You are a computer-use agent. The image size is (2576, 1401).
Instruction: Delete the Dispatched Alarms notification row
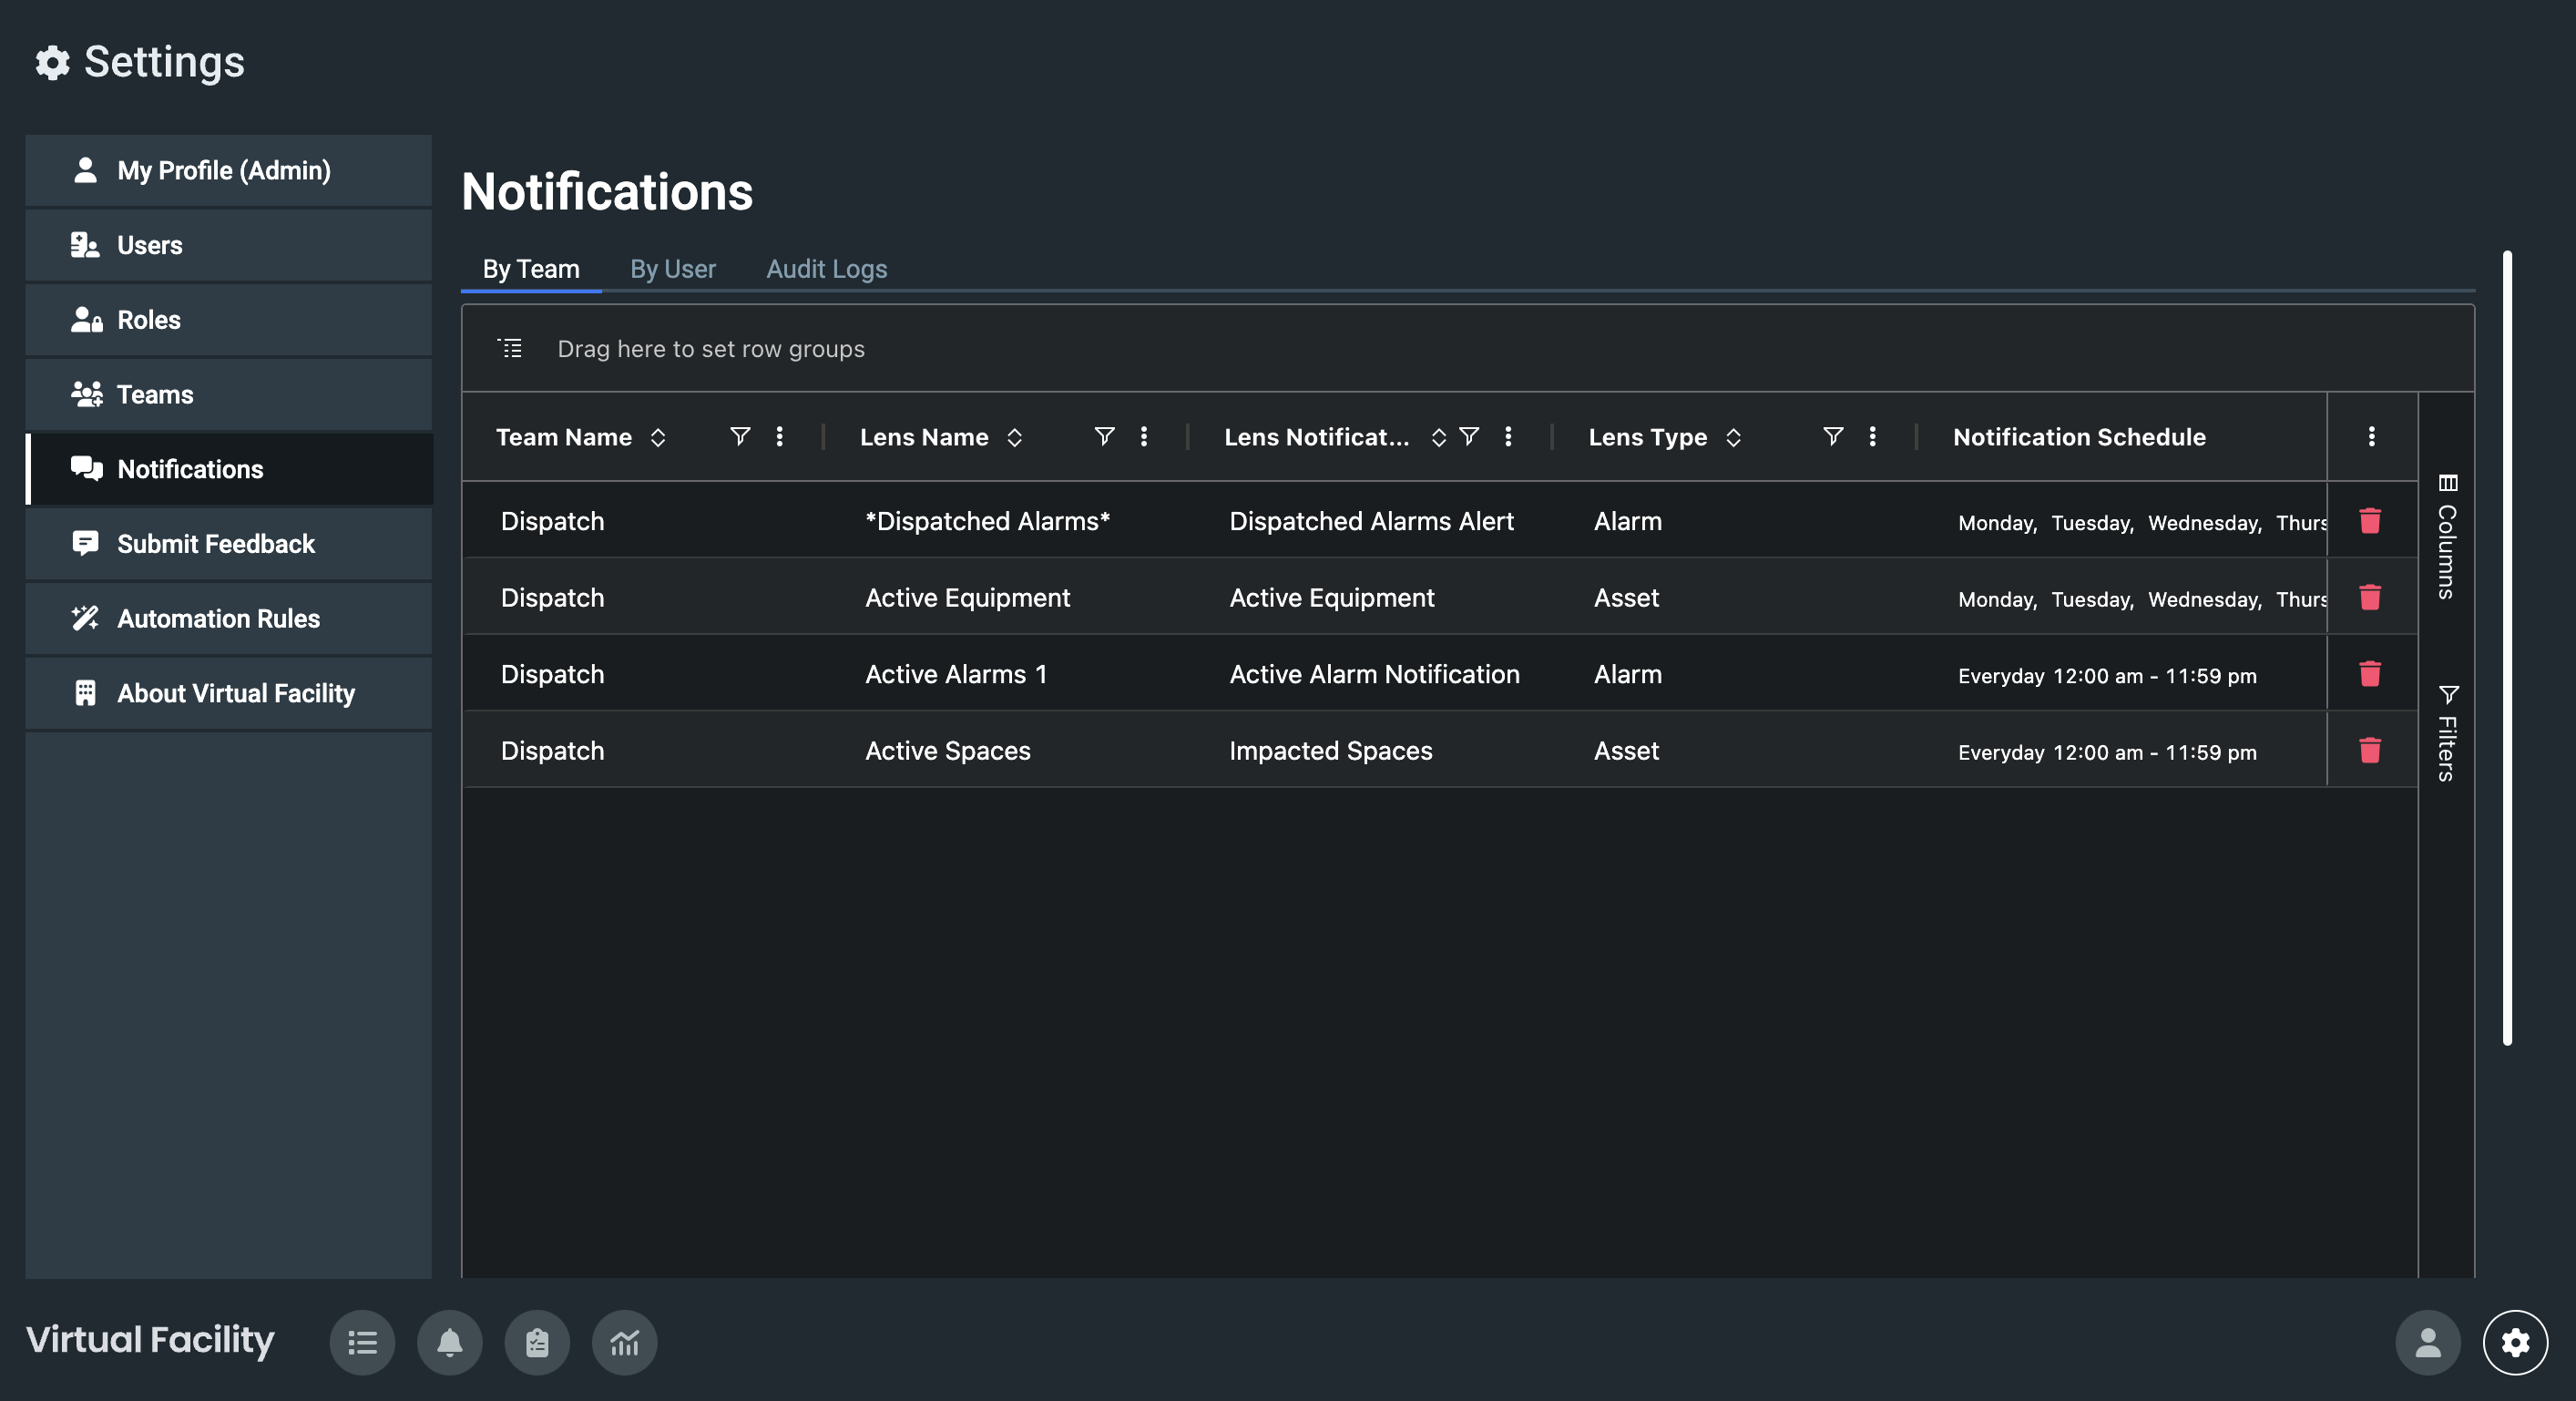click(x=2369, y=521)
